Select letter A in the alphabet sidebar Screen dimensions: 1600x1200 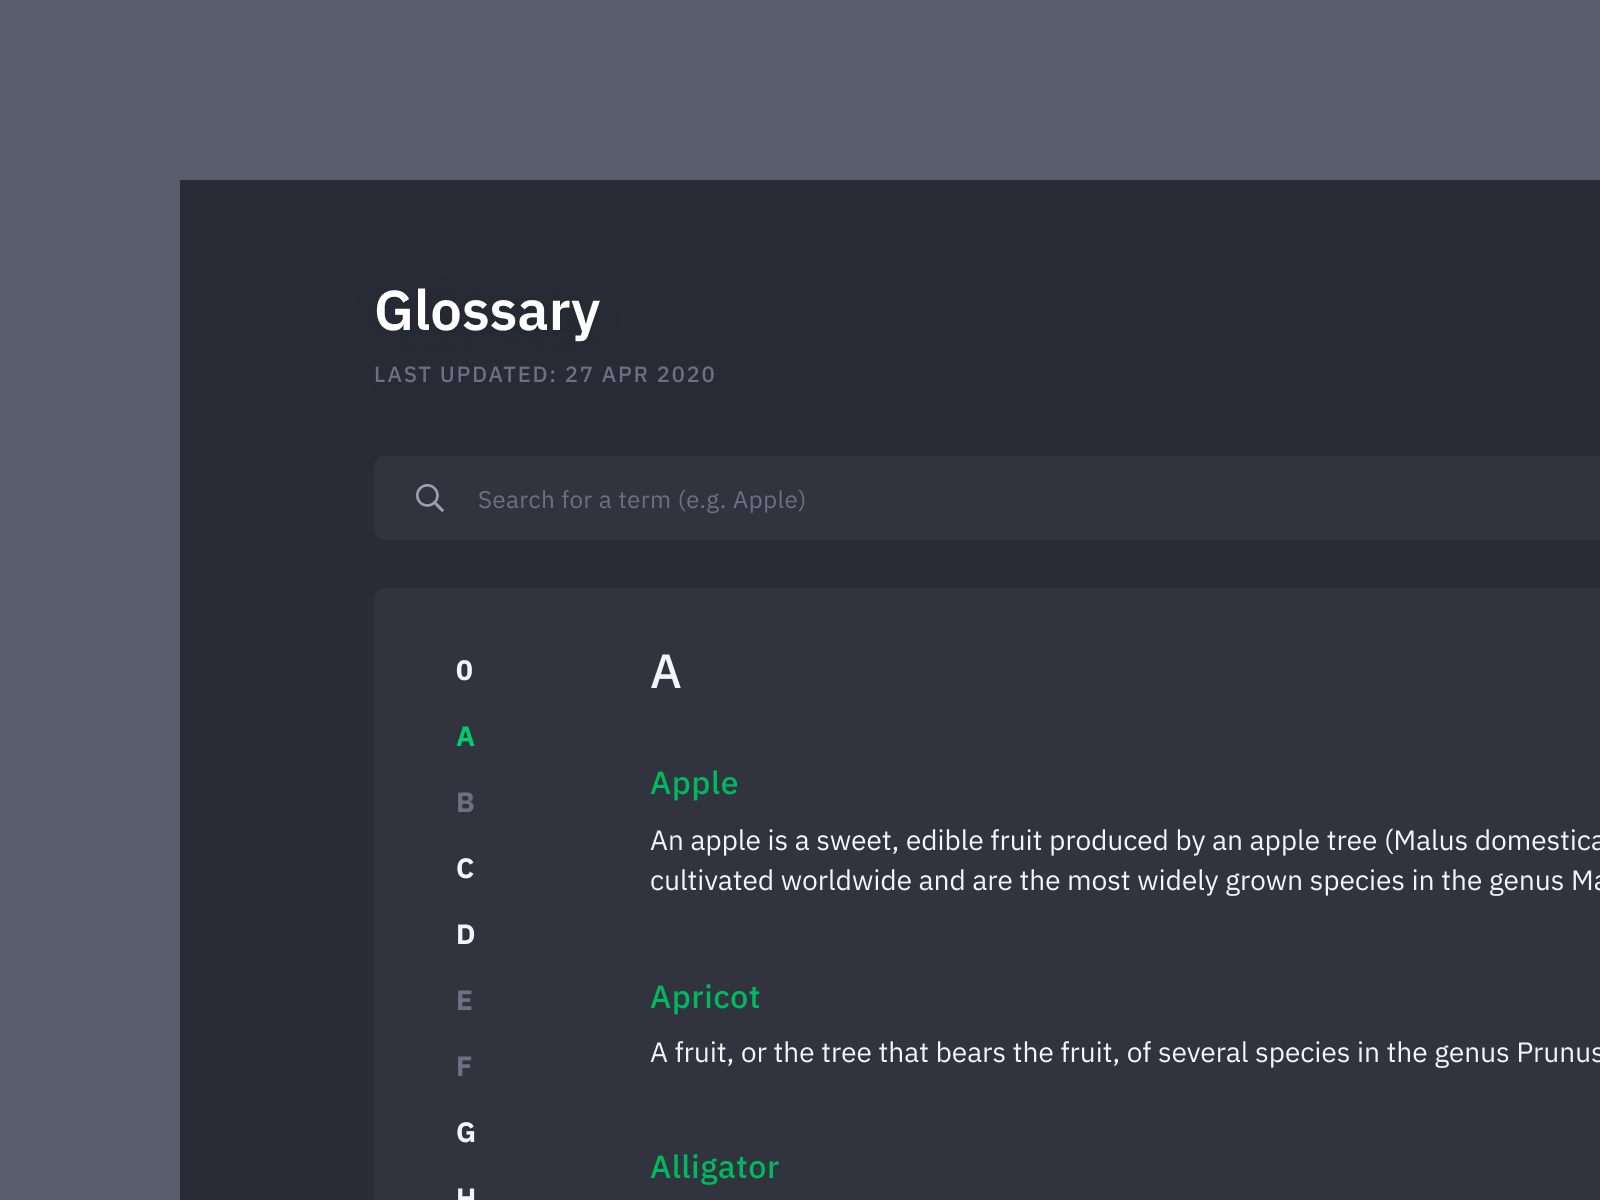pos(464,737)
